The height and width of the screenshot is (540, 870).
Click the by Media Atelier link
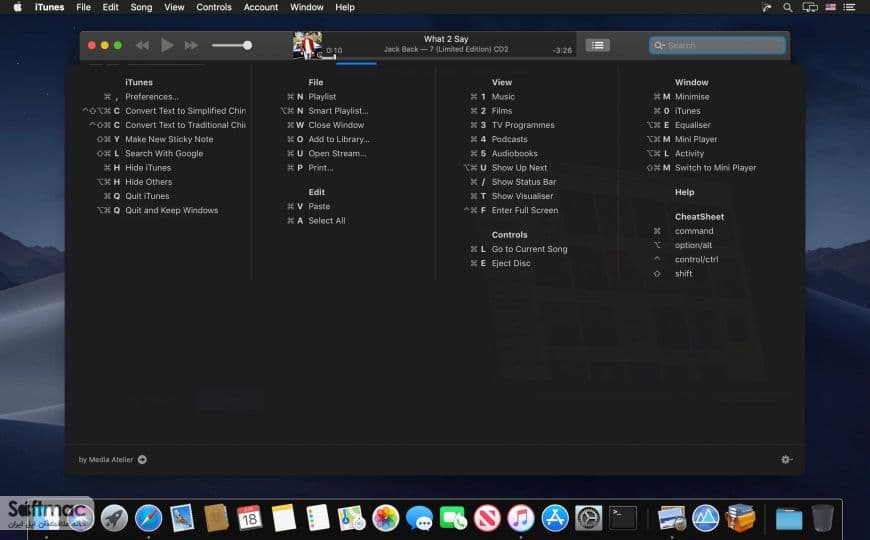(x=106, y=460)
